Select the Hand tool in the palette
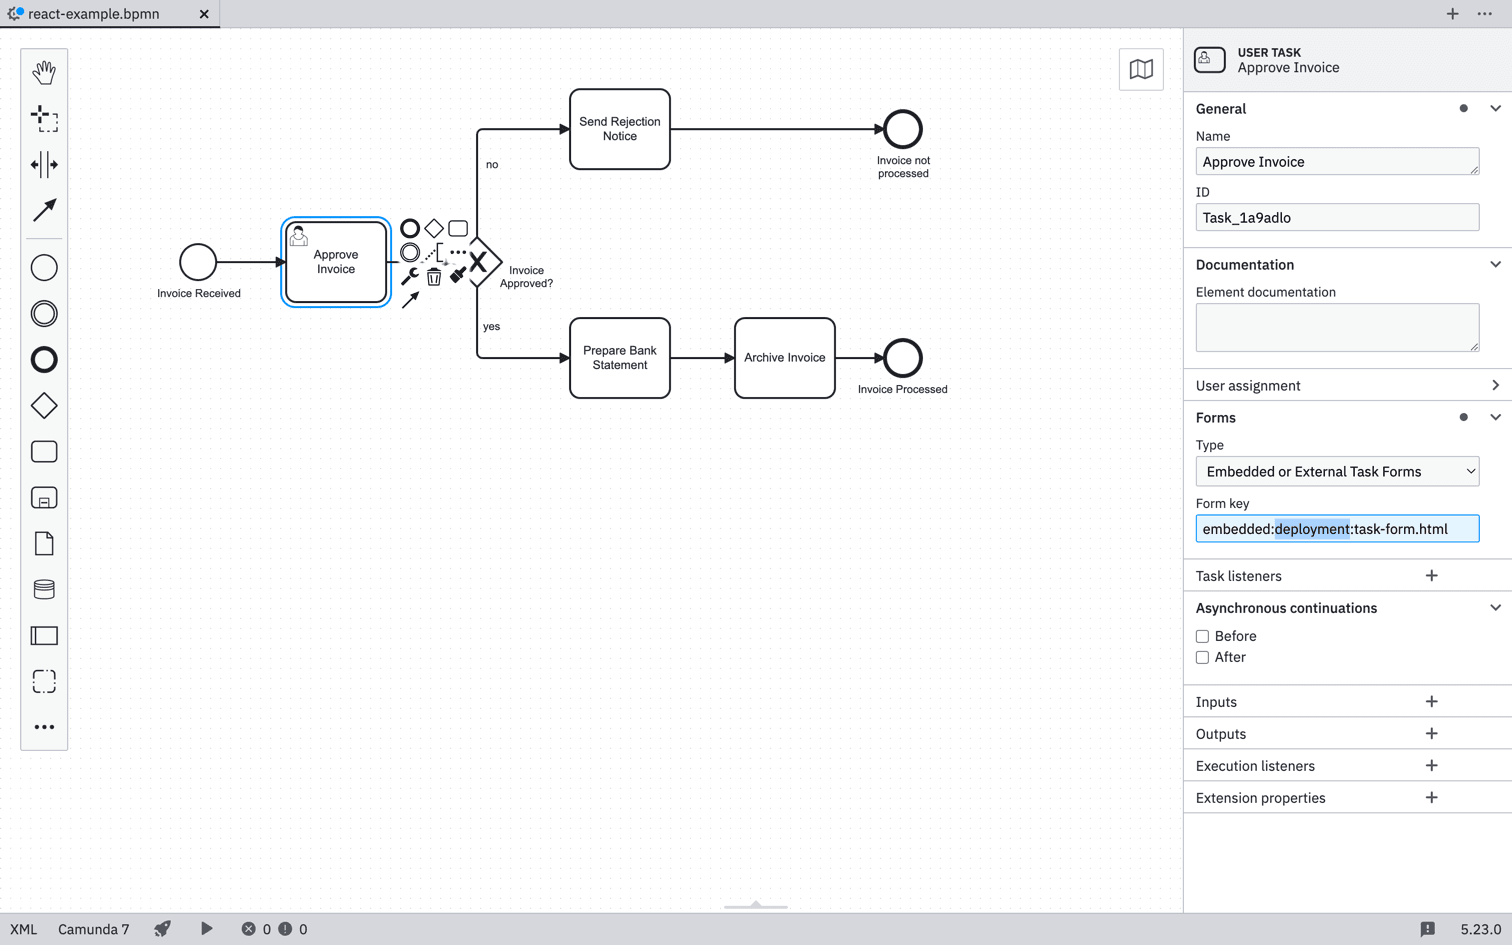1512x945 pixels. pos(44,72)
